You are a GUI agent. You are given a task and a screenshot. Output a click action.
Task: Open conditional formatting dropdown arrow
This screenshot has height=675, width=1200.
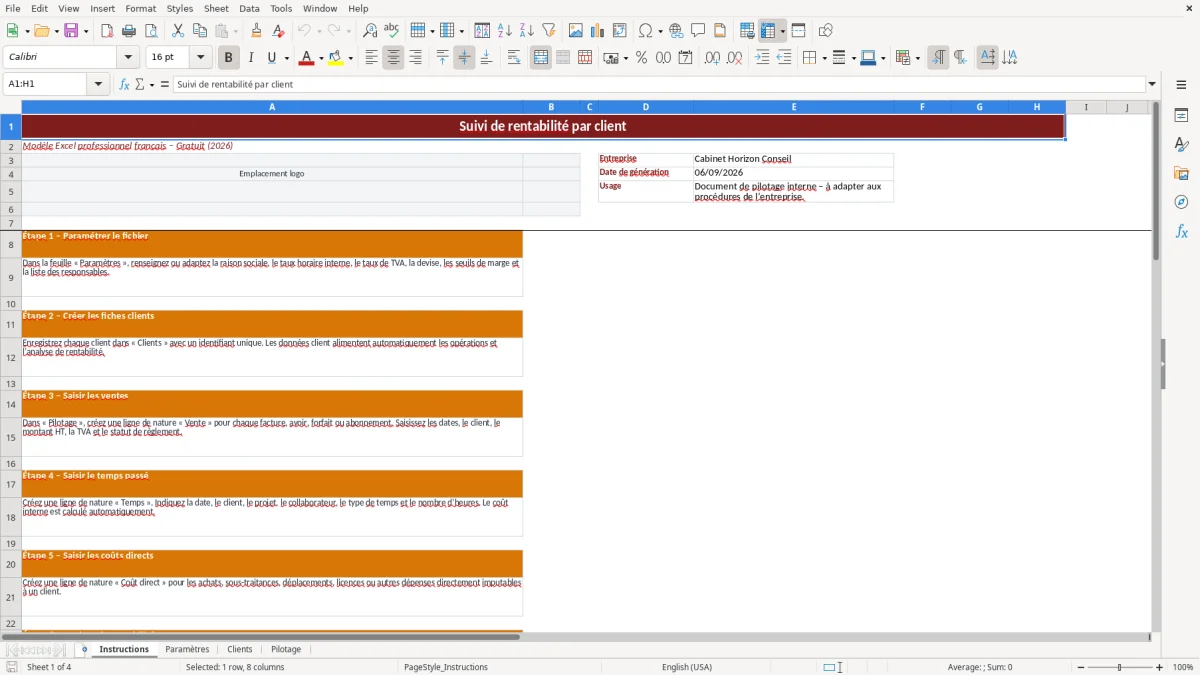917,58
